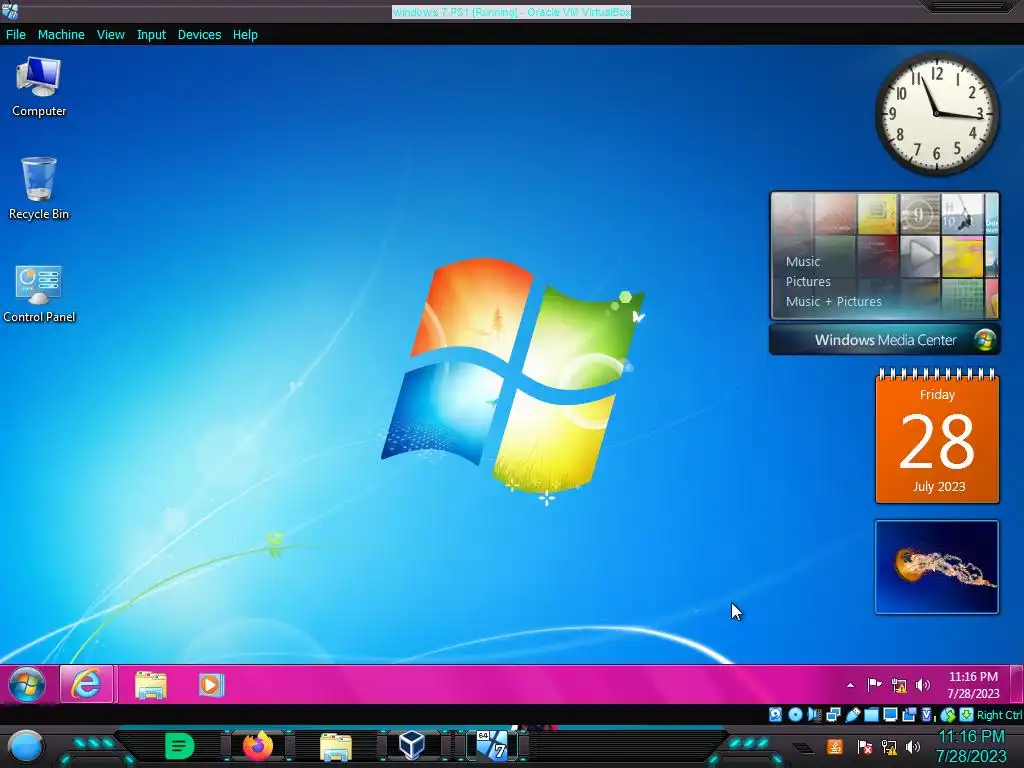This screenshot has width=1024, height=768.
Task: Open the View menu
Action: click(110, 35)
